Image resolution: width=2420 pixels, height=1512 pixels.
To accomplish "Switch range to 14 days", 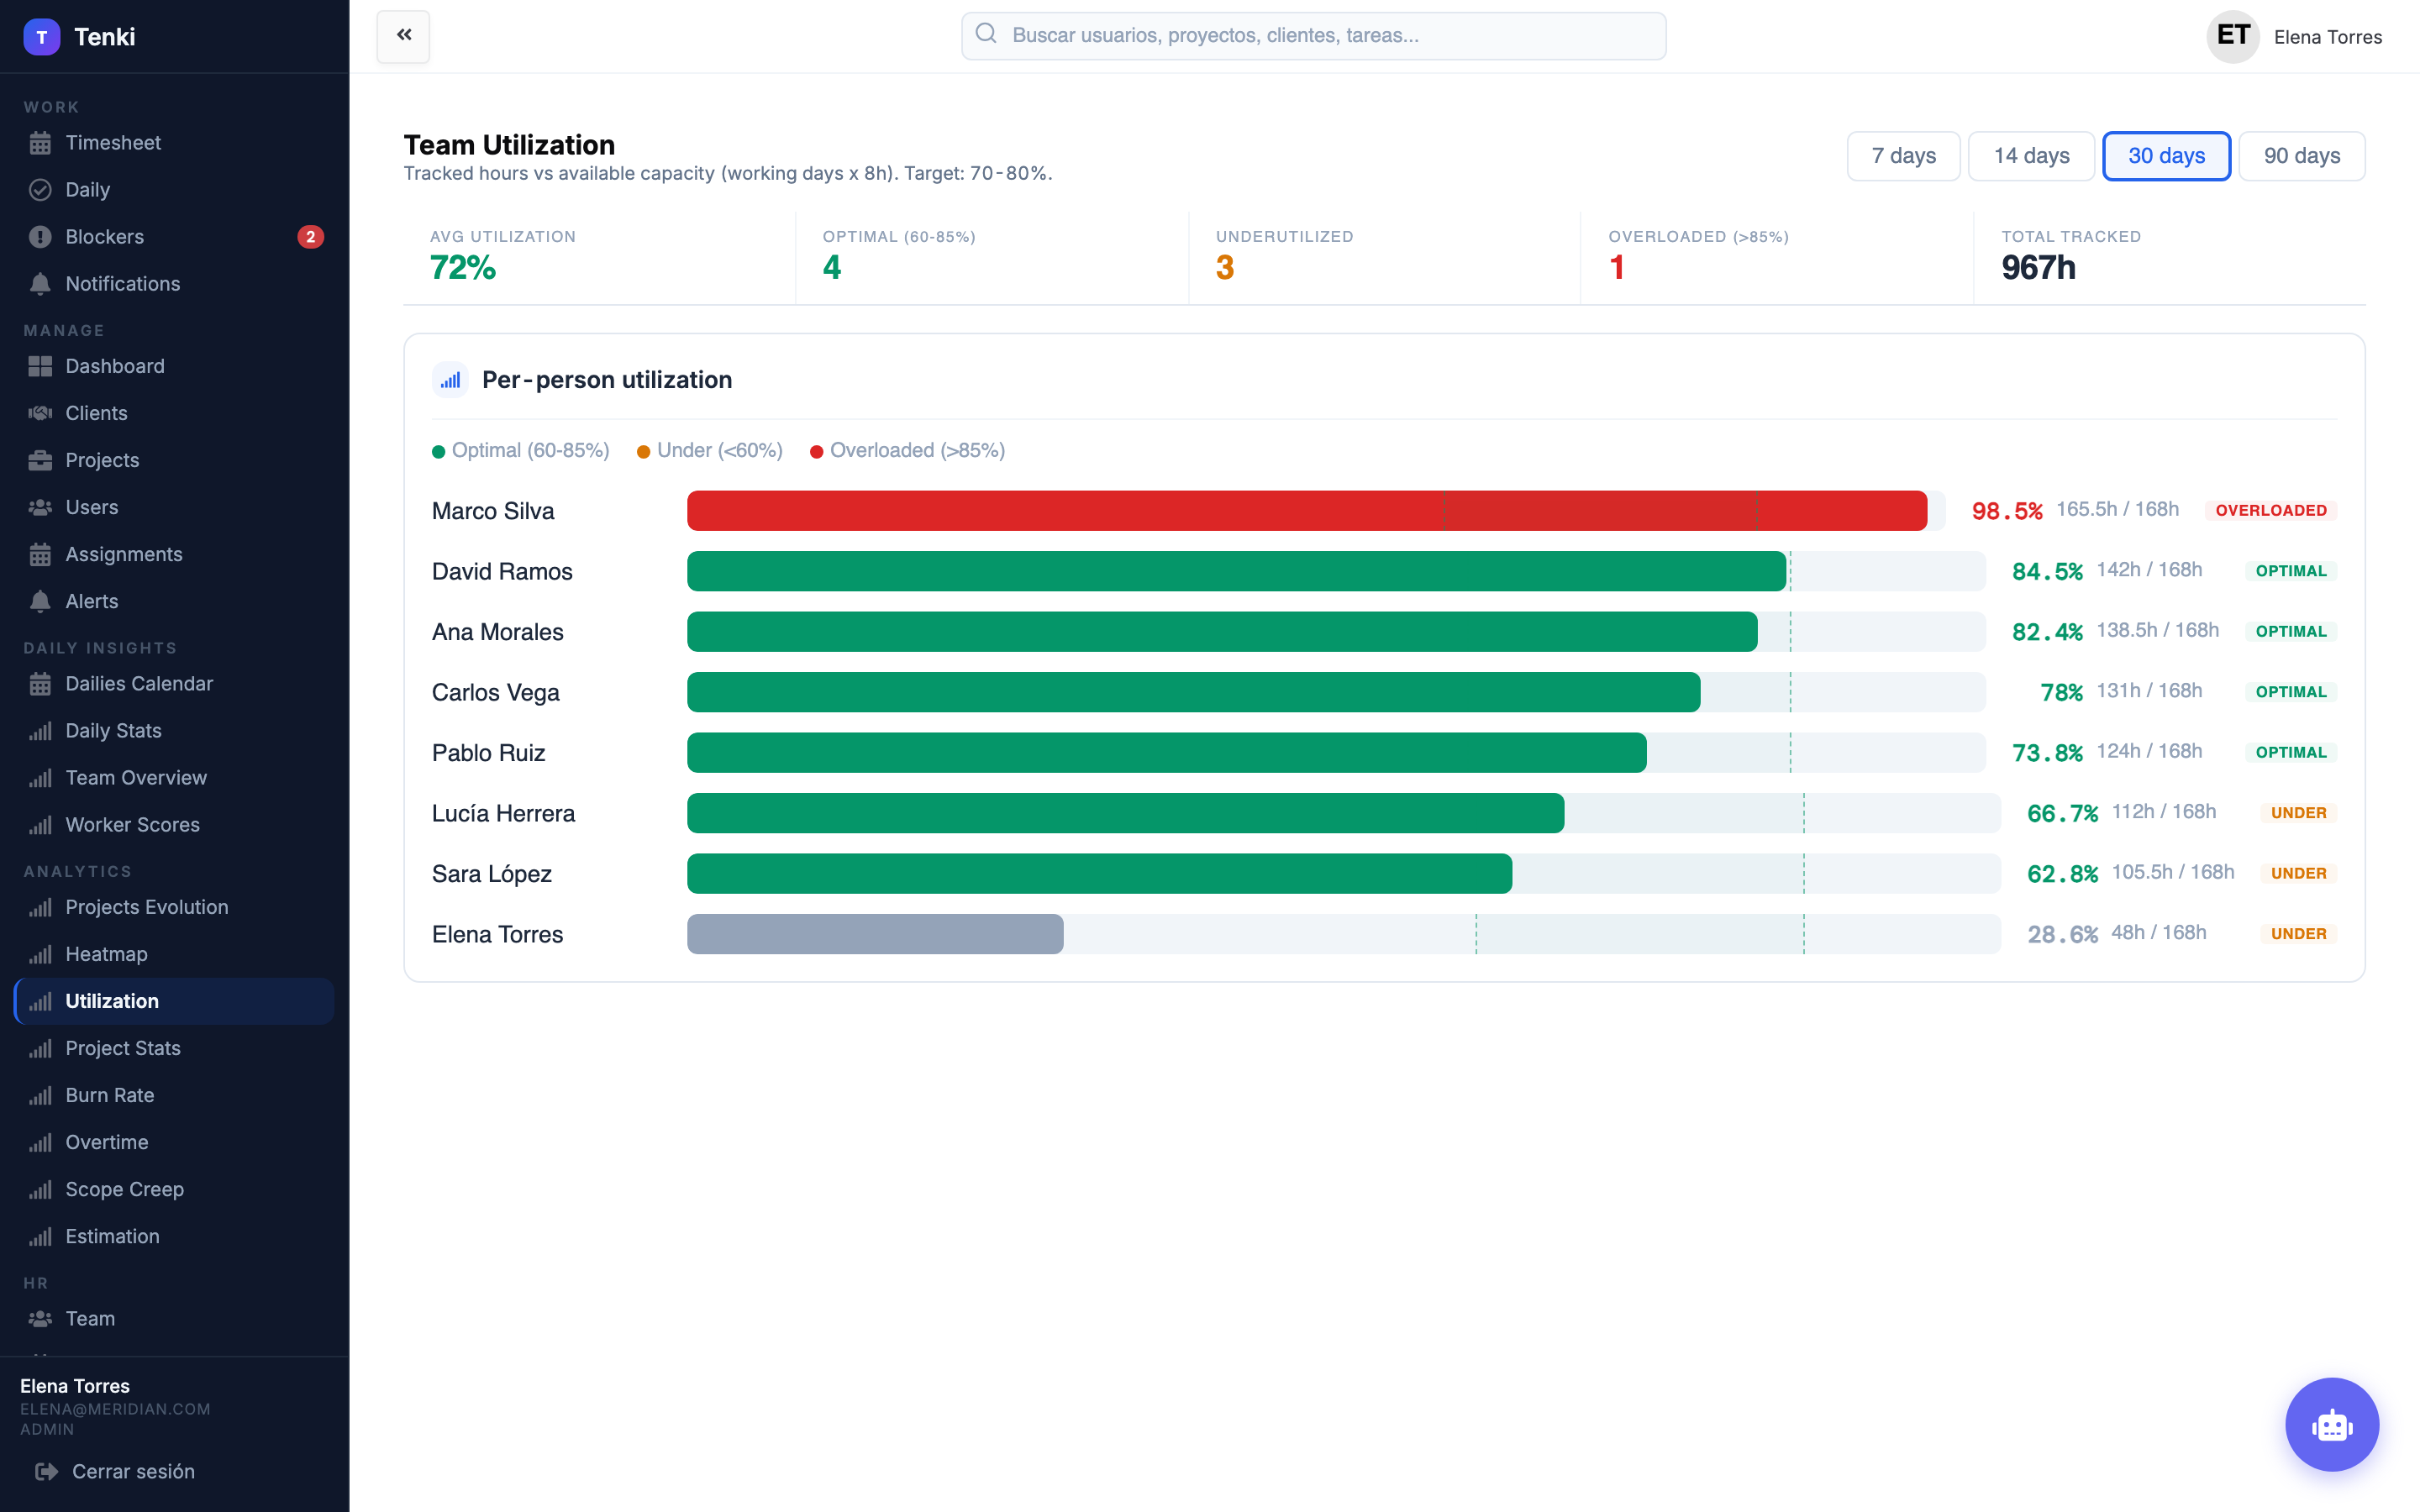I will pyautogui.click(x=2031, y=156).
